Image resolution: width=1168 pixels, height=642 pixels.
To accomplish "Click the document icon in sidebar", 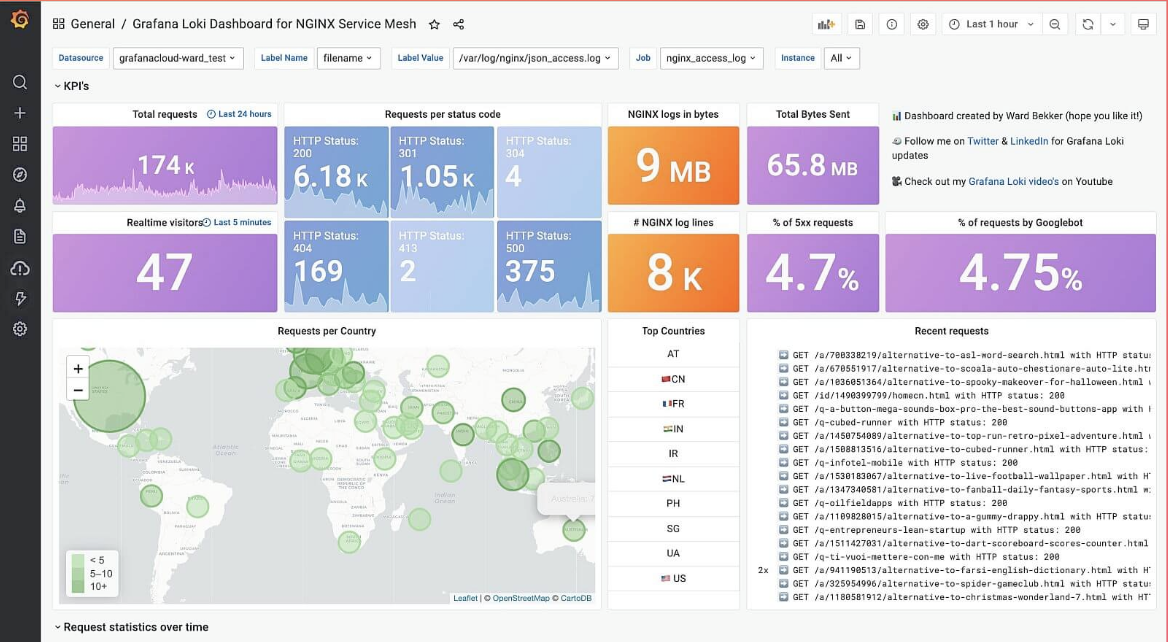I will pyautogui.click(x=20, y=236).
